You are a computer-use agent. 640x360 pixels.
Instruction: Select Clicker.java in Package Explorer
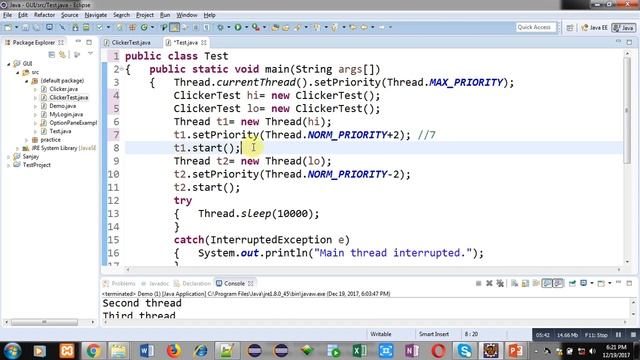click(x=63, y=89)
